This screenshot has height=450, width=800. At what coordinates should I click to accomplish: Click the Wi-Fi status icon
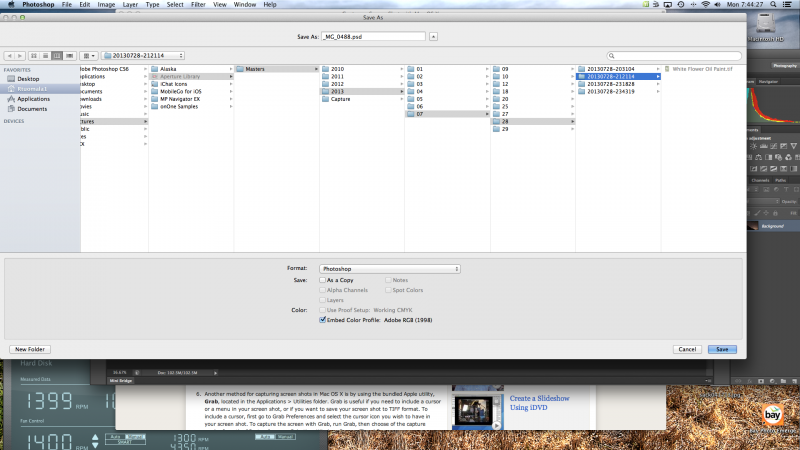tap(706, 5)
